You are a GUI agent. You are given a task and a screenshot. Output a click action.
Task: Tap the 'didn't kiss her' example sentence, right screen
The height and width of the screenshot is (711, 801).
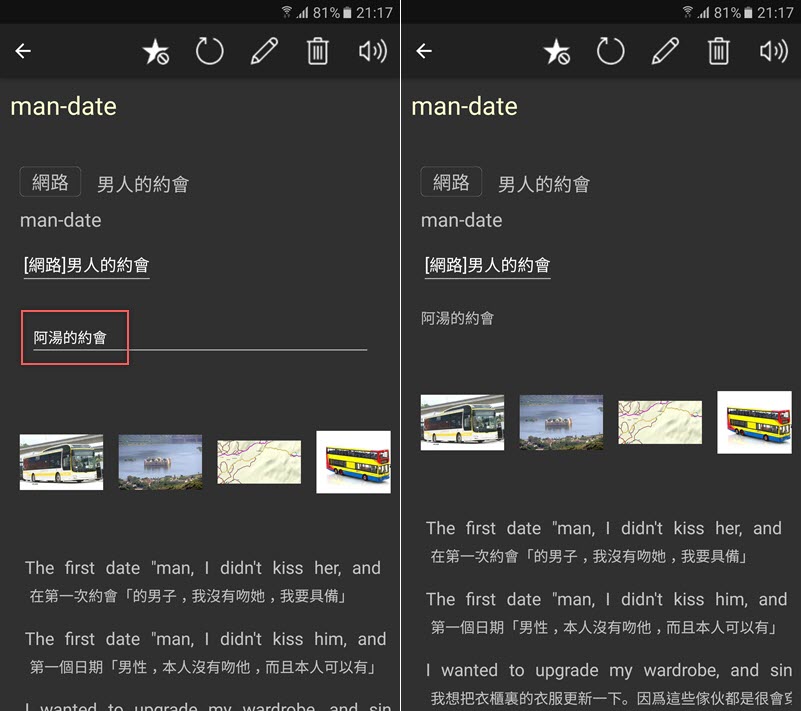coord(604,528)
